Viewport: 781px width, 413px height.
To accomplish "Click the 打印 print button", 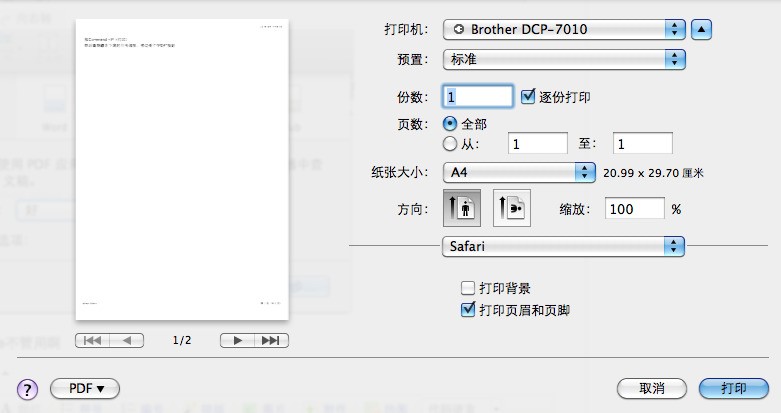I will tap(734, 388).
